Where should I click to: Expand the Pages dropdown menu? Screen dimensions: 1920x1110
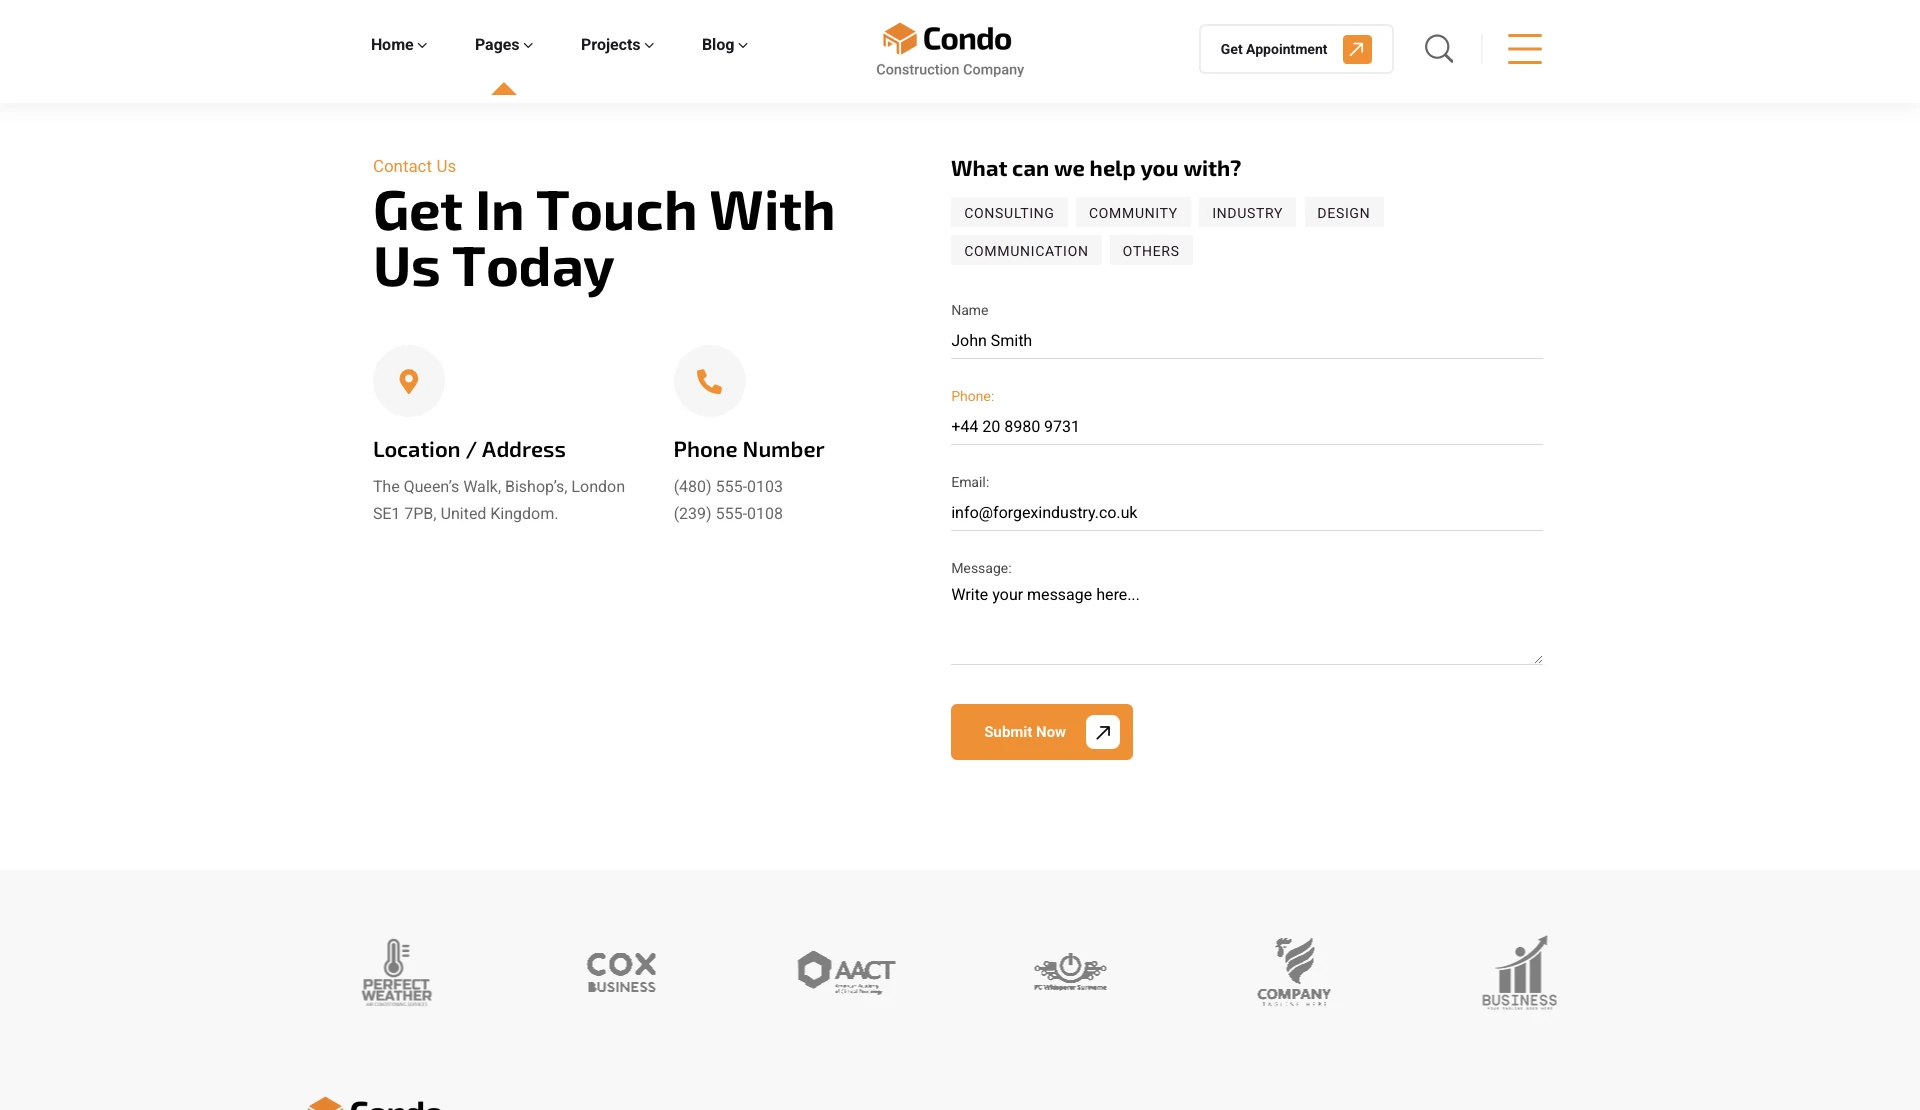click(x=503, y=45)
